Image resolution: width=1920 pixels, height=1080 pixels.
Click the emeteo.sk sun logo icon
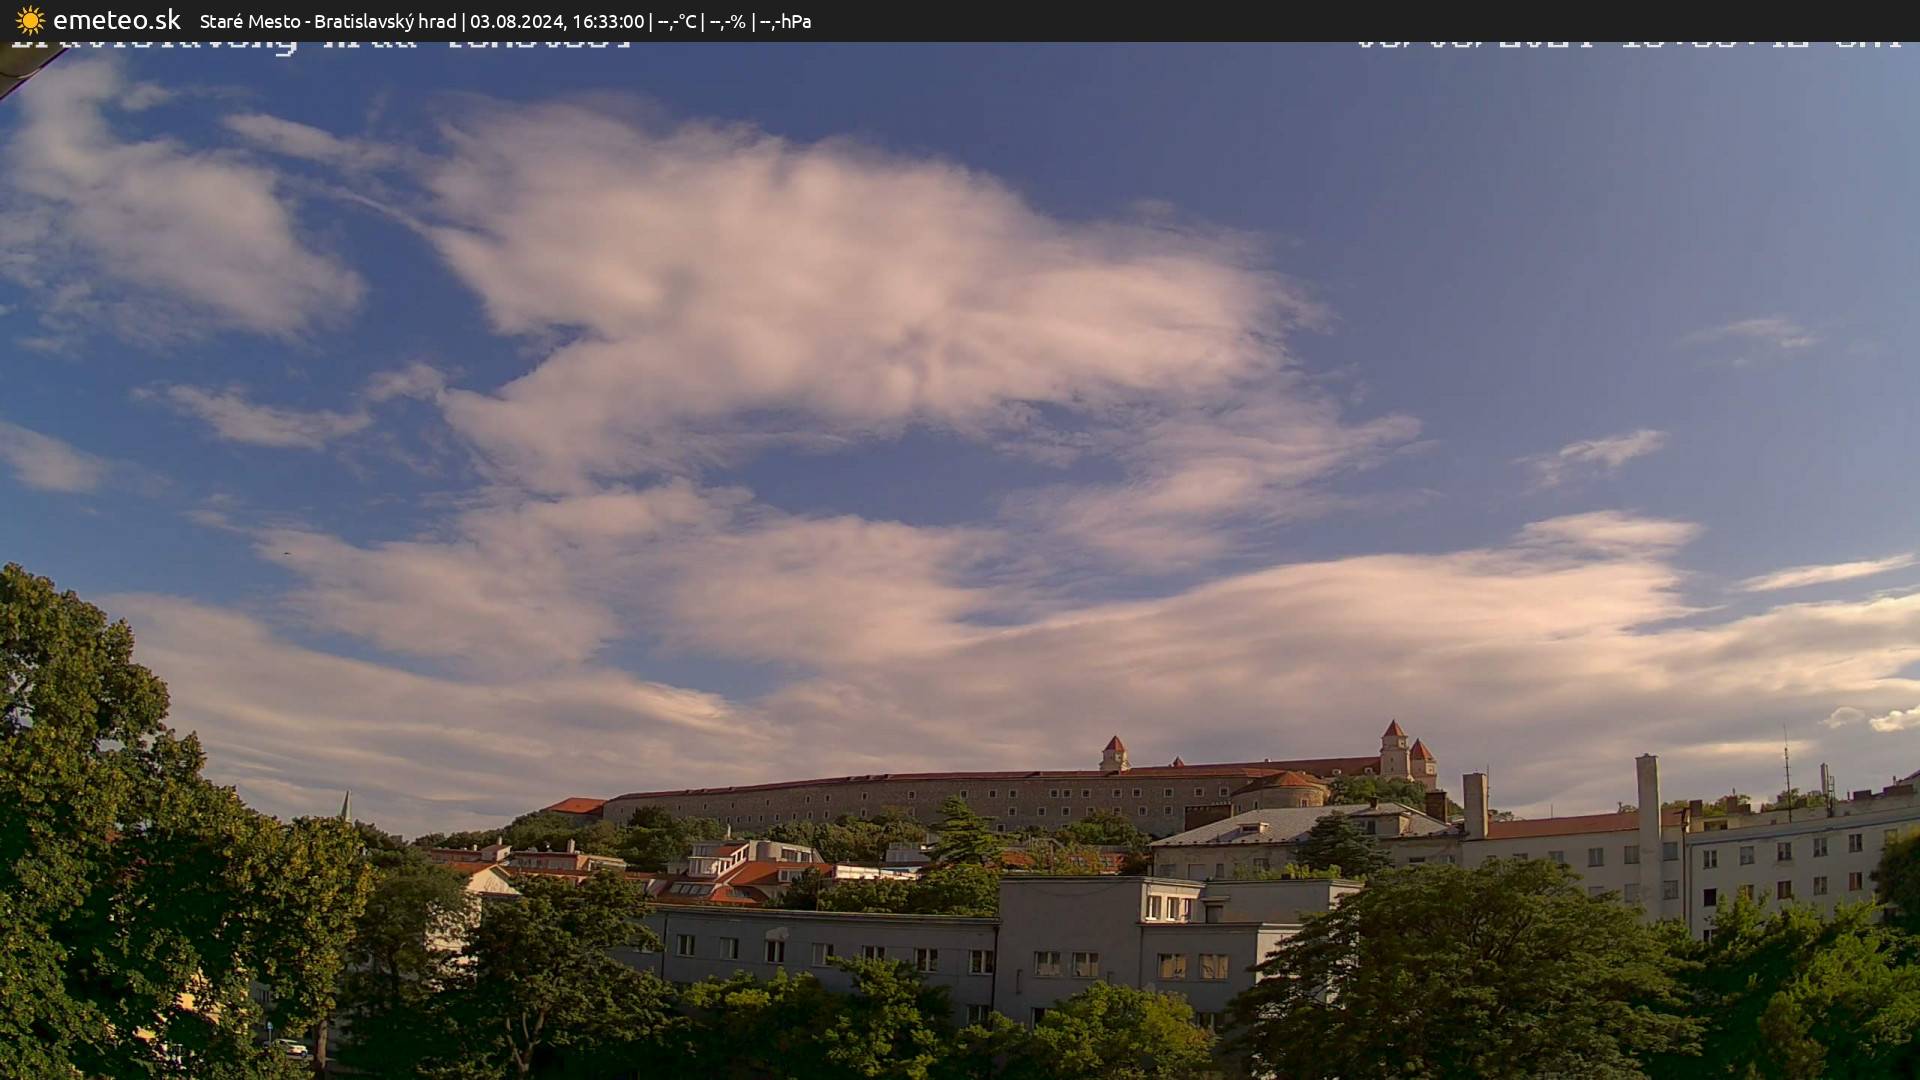pos(30,20)
